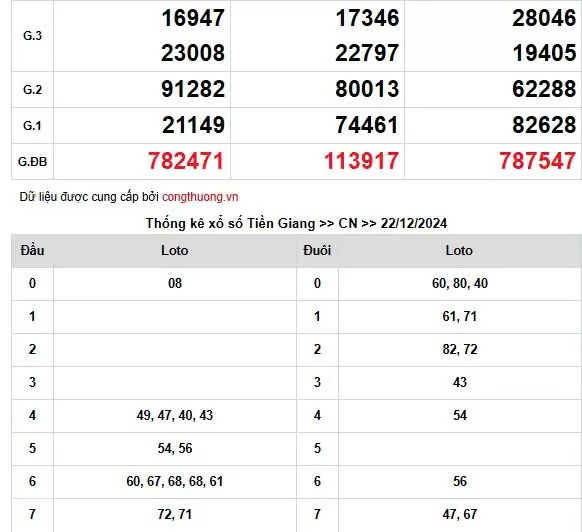Select the G.2 number 91282
The image size is (582, 532).
tap(193, 89)
